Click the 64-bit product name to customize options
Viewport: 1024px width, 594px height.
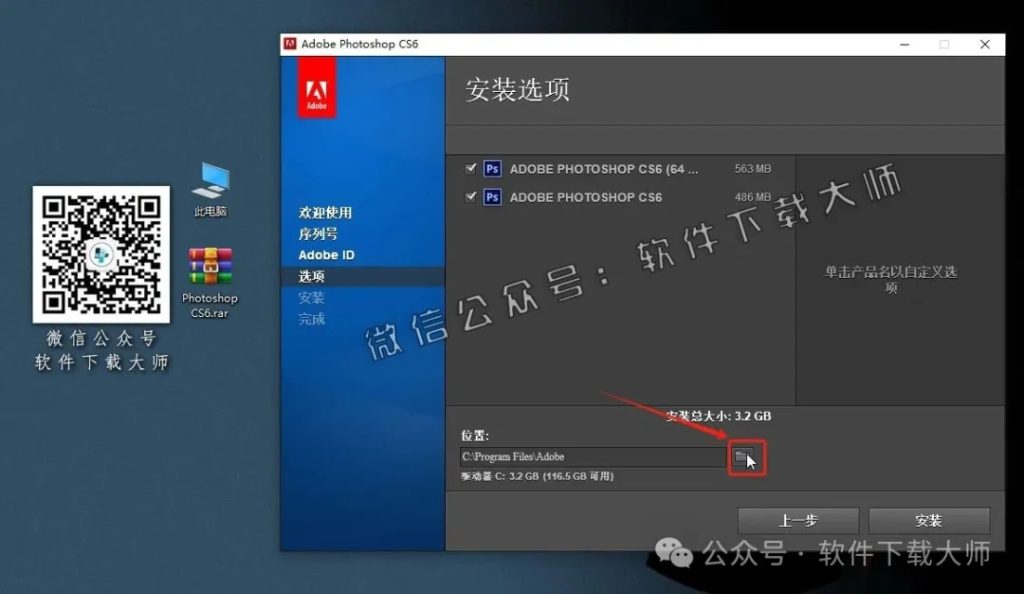[600, 169]
